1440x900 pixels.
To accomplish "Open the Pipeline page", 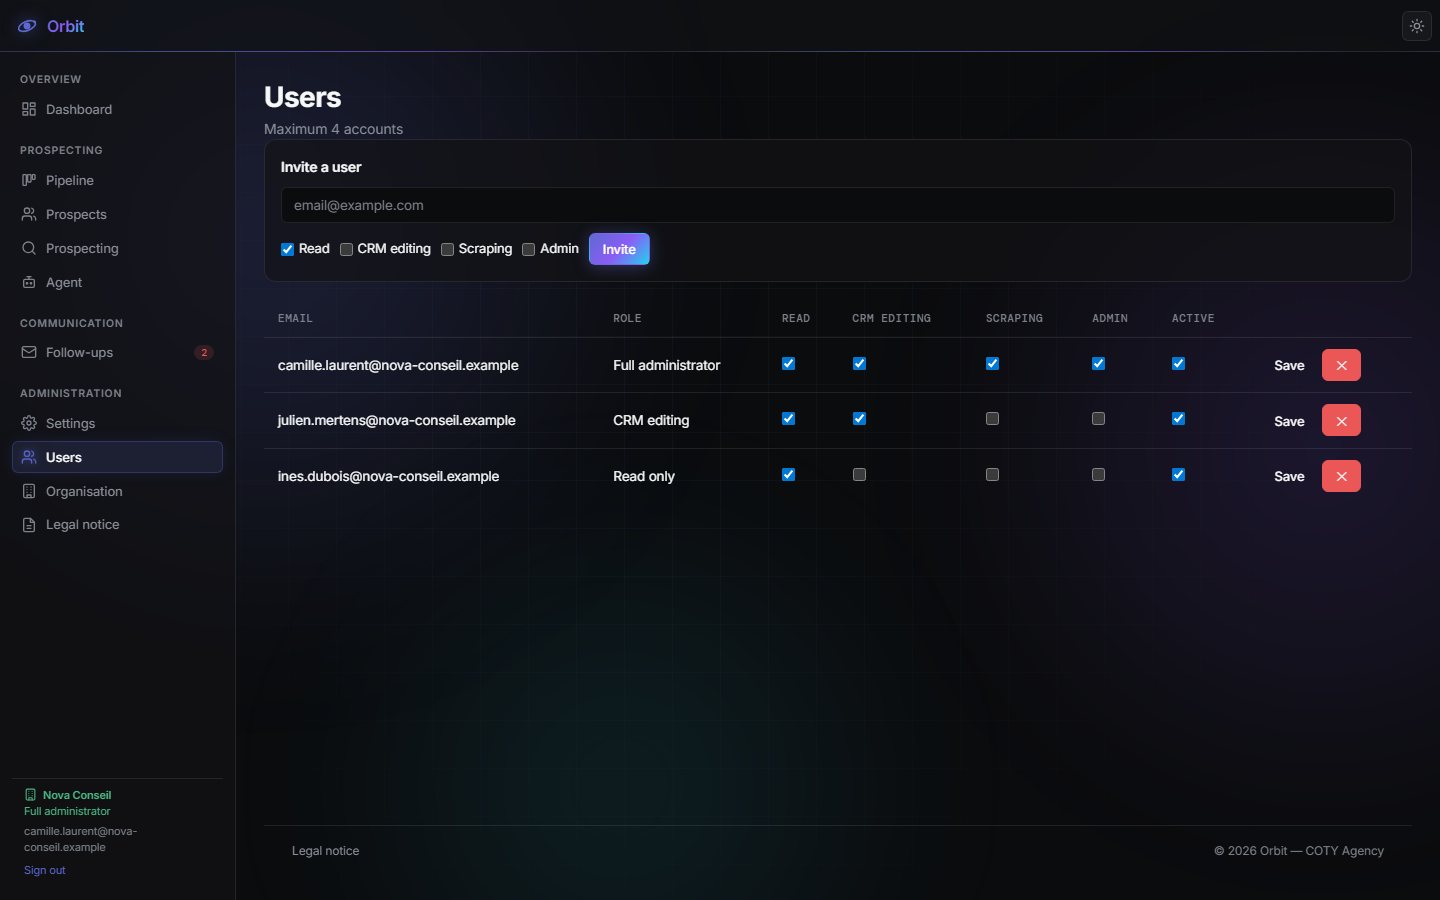I will [x=117, y=180].
